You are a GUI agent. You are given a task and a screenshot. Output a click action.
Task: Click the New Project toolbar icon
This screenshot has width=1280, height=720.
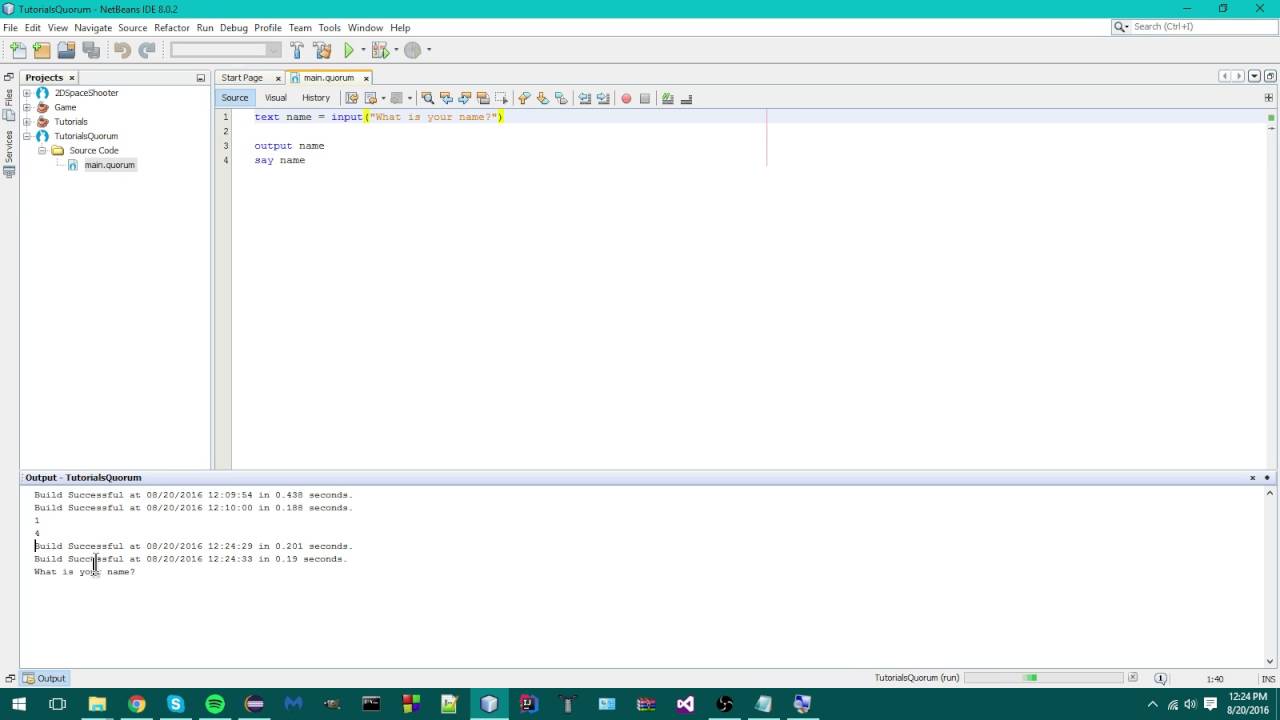click(x=42, y=50)
